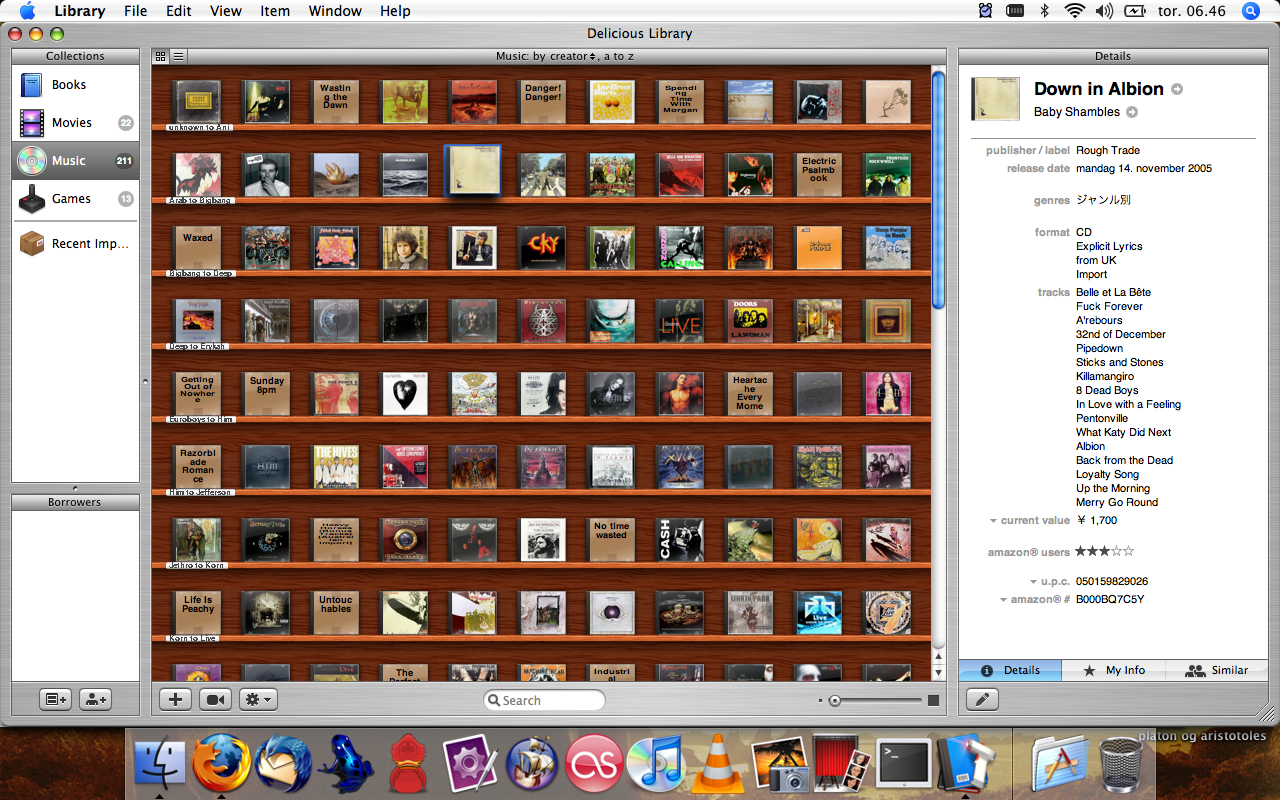1280x800 pixels.
Task: Collapse the collections sidebar with handle arrow
Action: (x=146, y=381)
